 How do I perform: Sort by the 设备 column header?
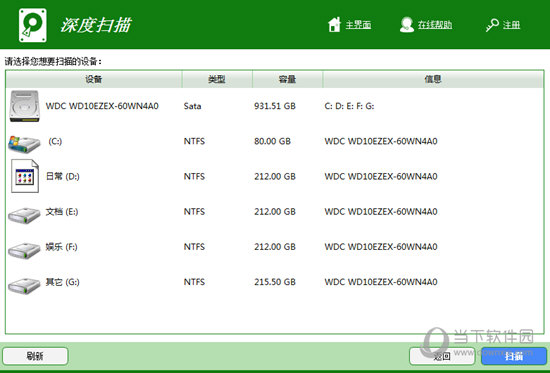94,79
